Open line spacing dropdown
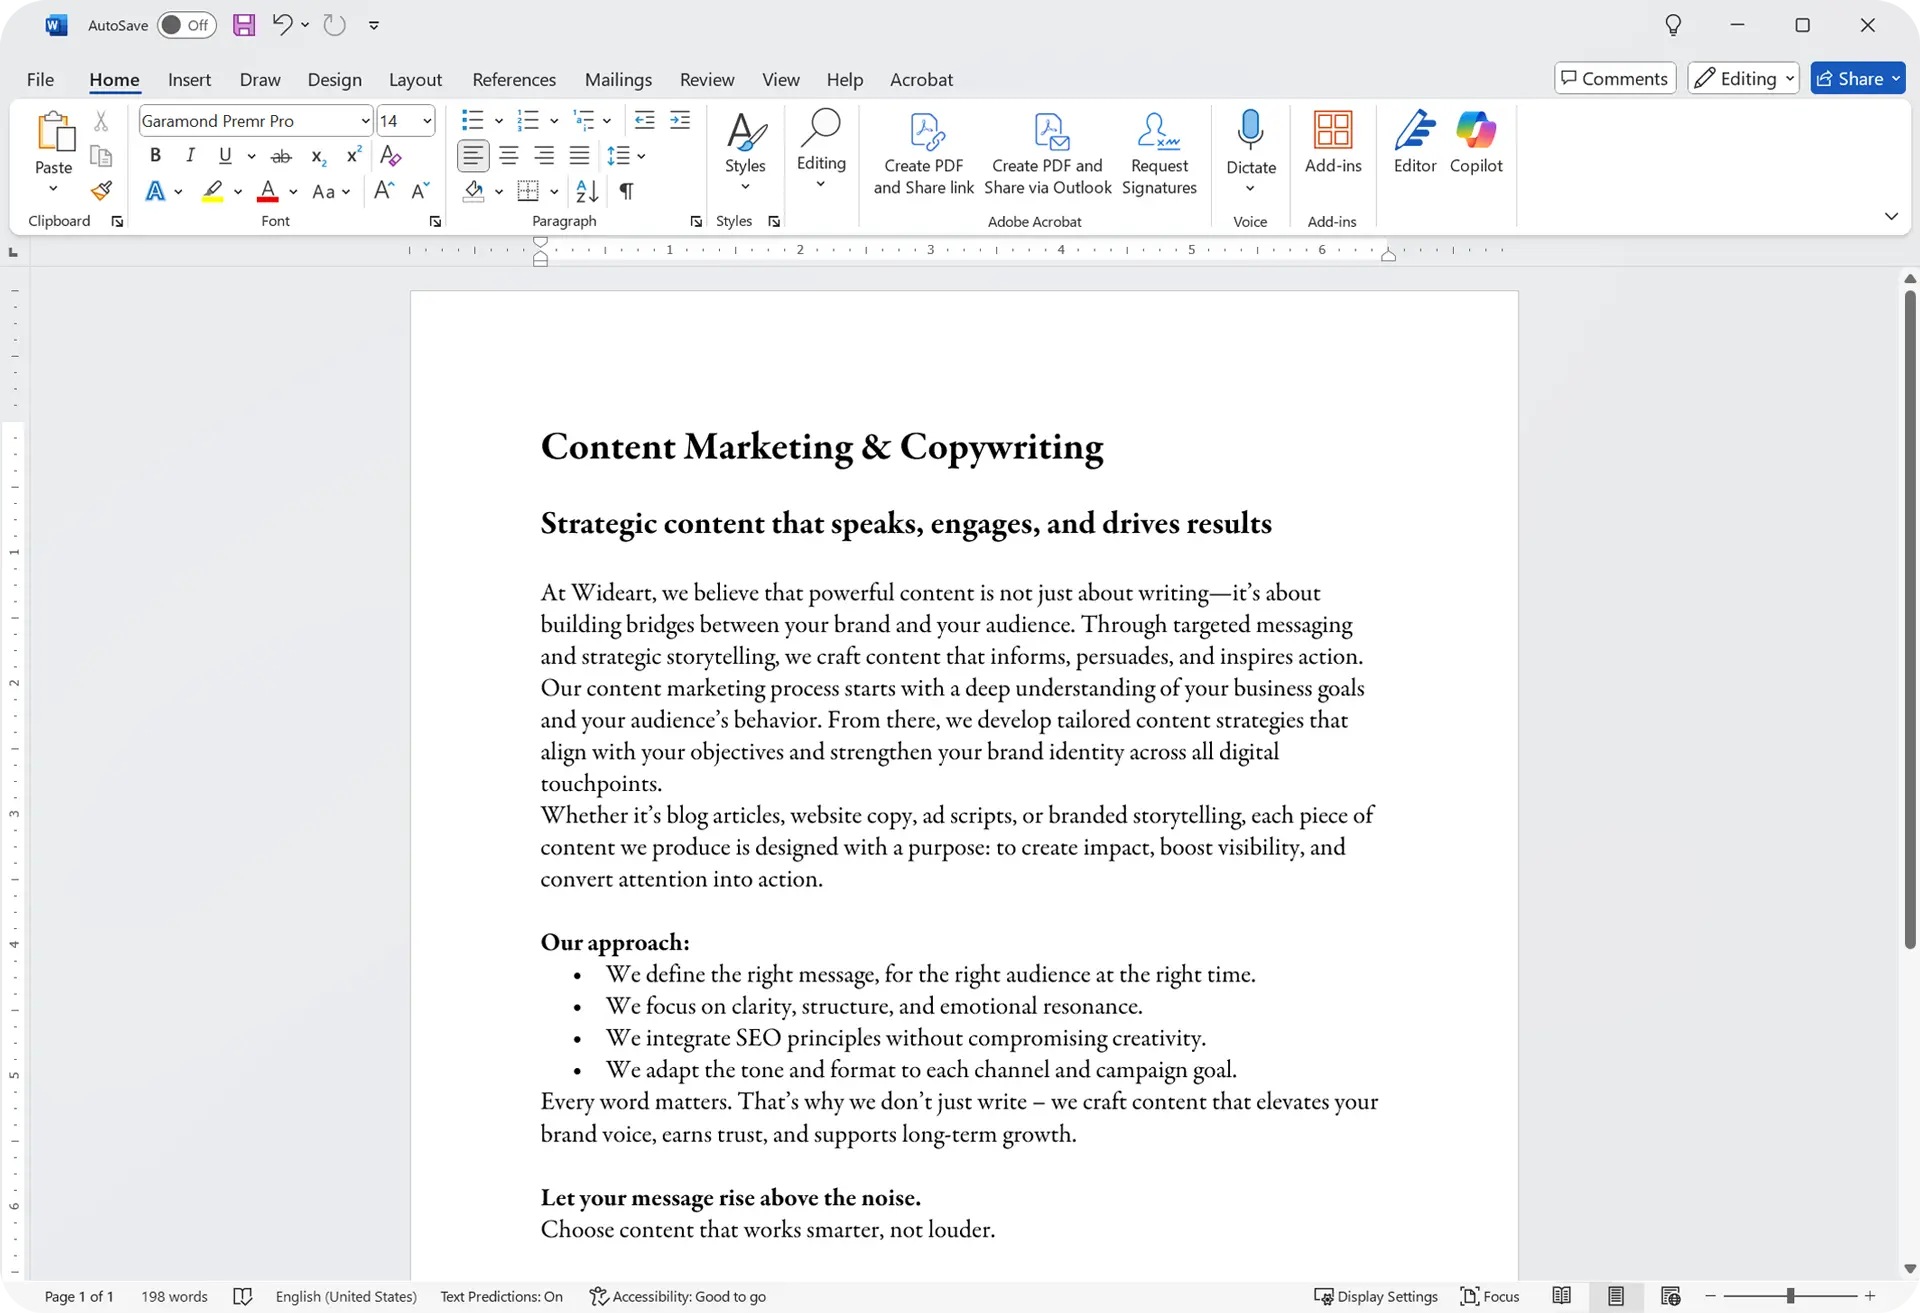1920x1313 pixels. pos(641,156)
